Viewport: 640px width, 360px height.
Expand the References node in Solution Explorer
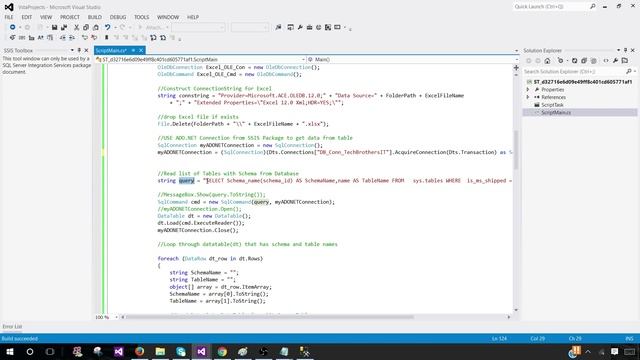tap(528, 97)
